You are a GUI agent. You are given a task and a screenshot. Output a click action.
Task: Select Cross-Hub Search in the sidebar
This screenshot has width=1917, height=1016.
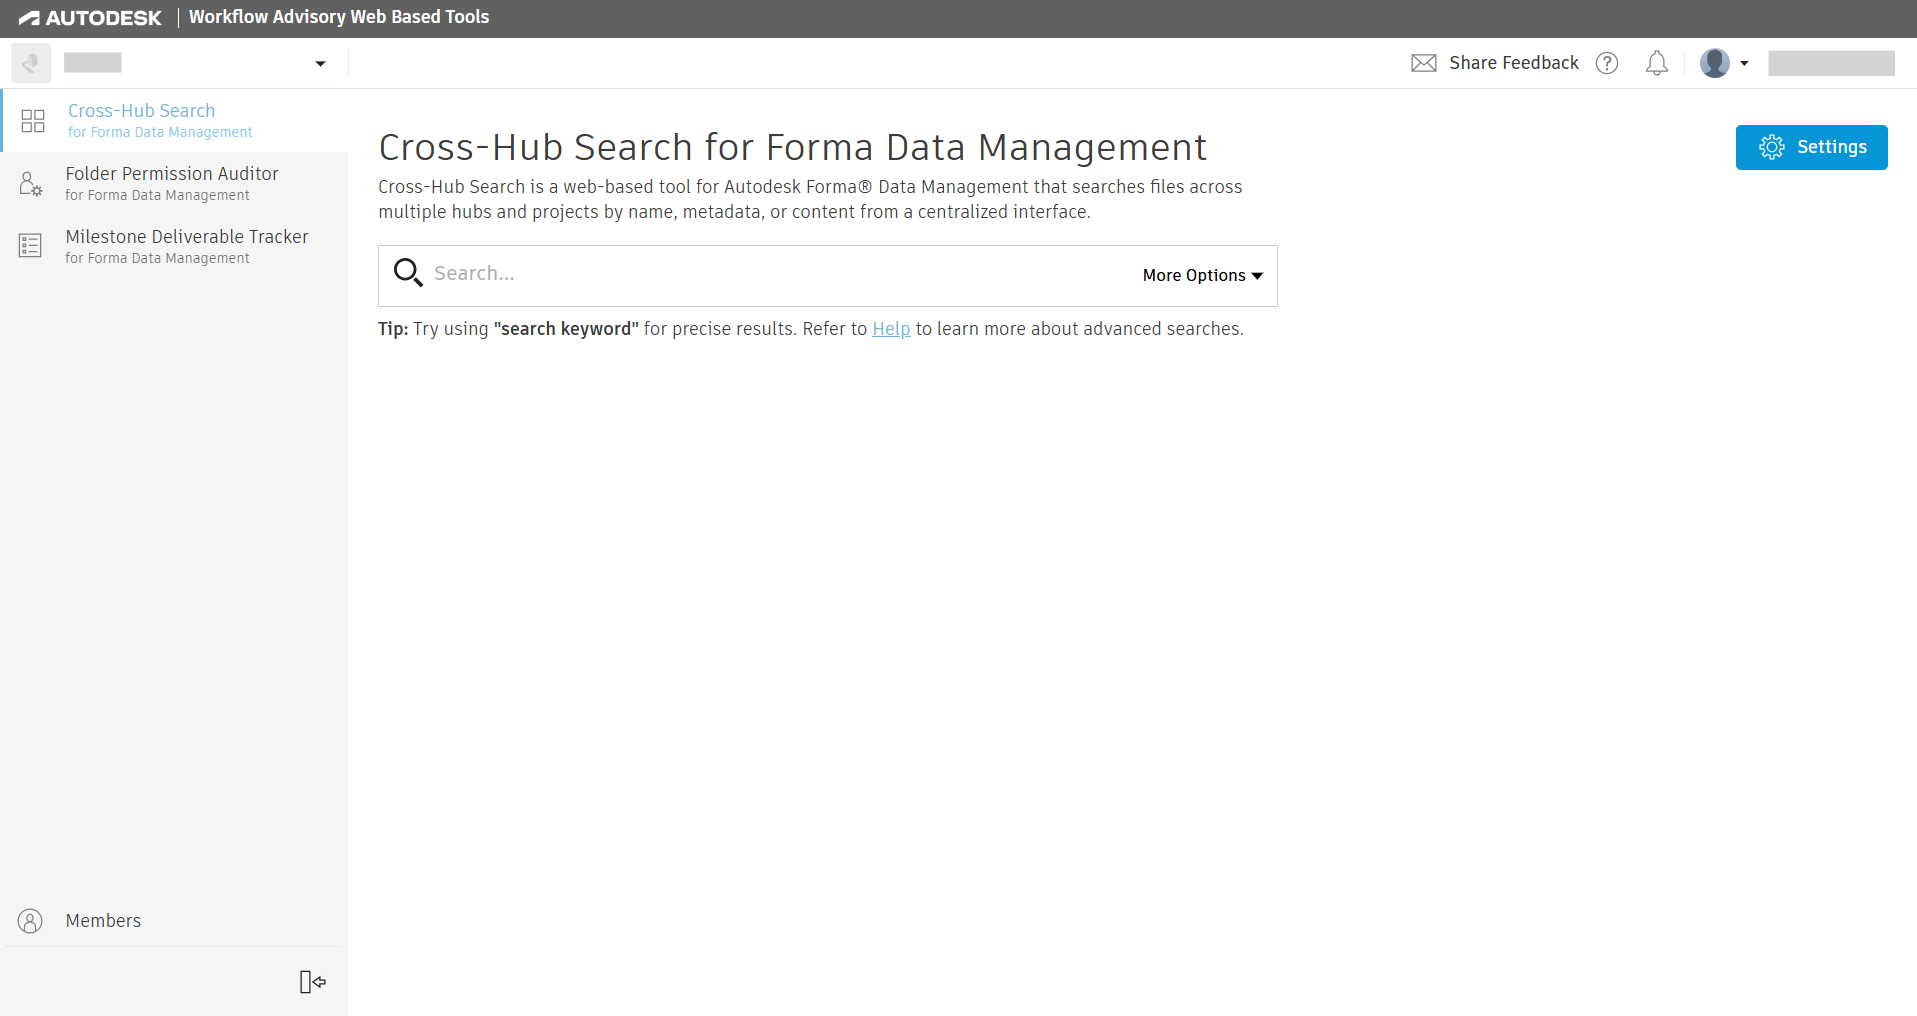pyautogui.click(x=175, y=120)
